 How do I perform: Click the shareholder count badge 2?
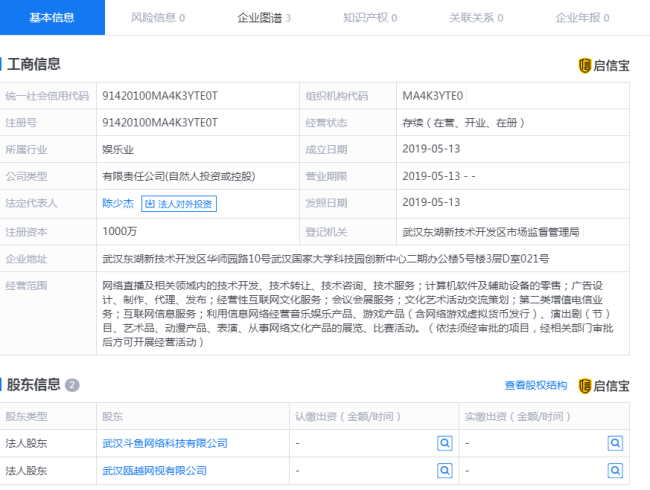coord(72,385)
